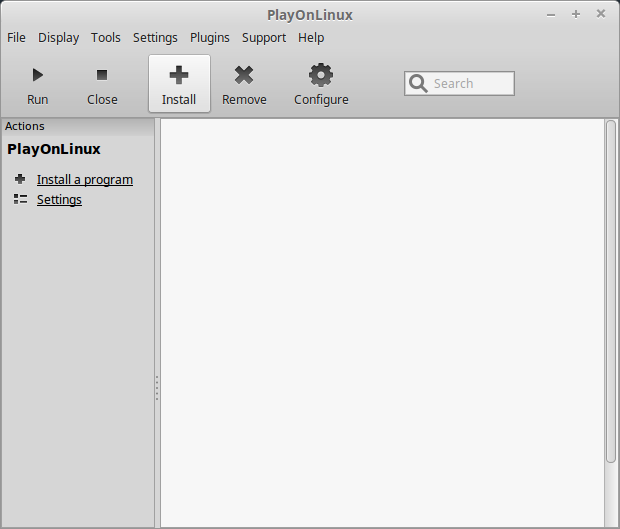
Task: Minimize the PlayOnLinux window
Action: tap(551, 15)
